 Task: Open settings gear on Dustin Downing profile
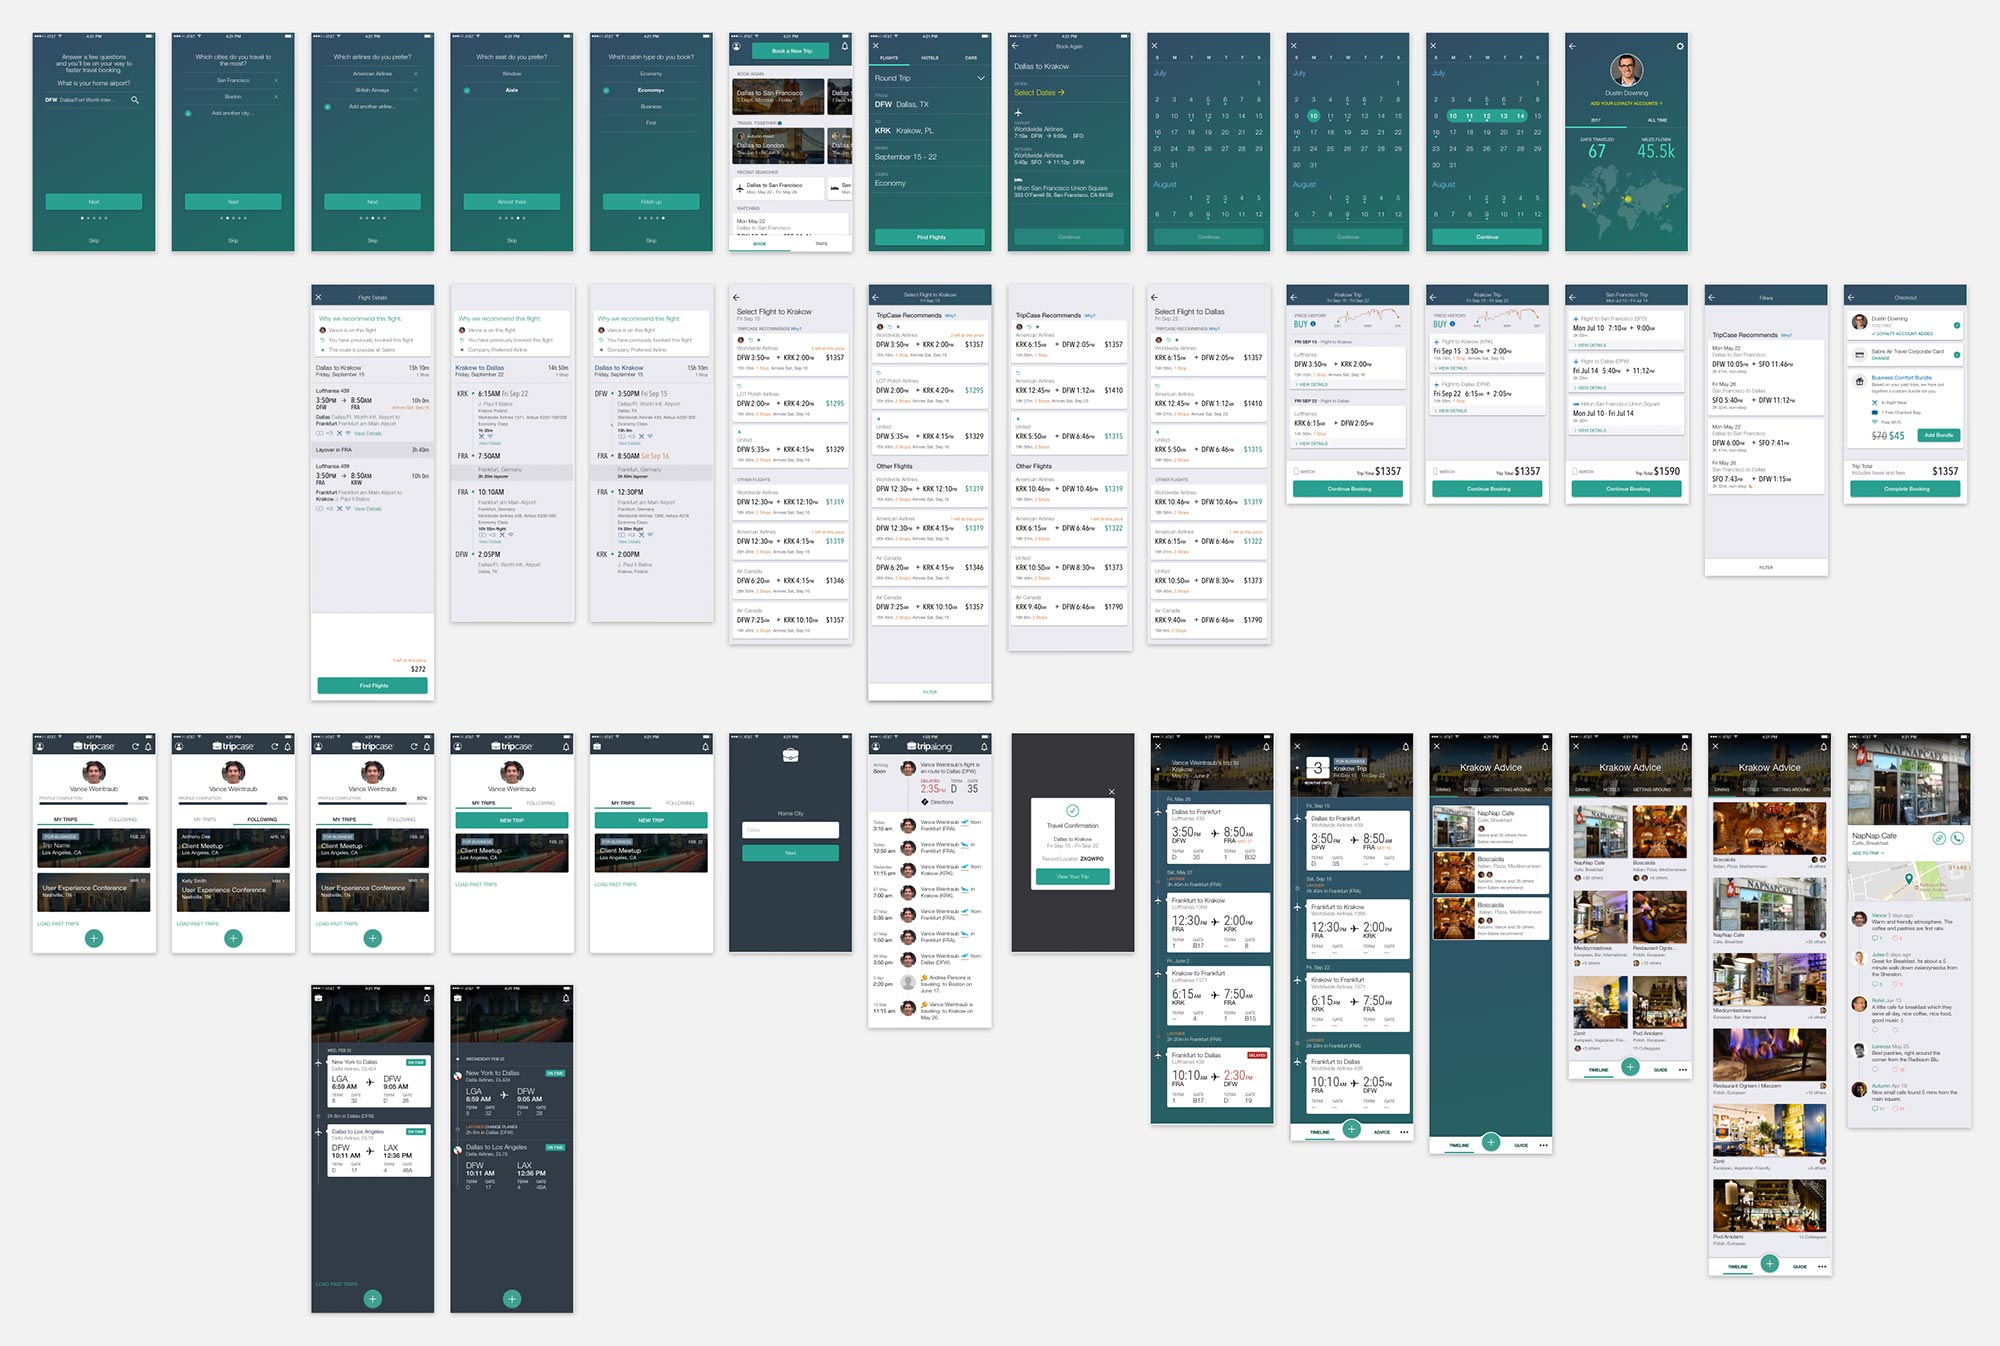(1680, 46)
